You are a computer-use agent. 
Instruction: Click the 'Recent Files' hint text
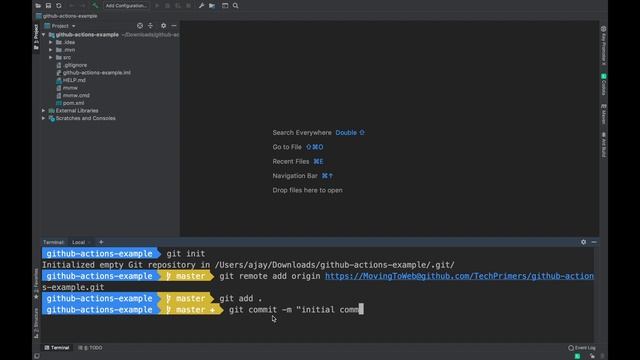click(291, 161)
